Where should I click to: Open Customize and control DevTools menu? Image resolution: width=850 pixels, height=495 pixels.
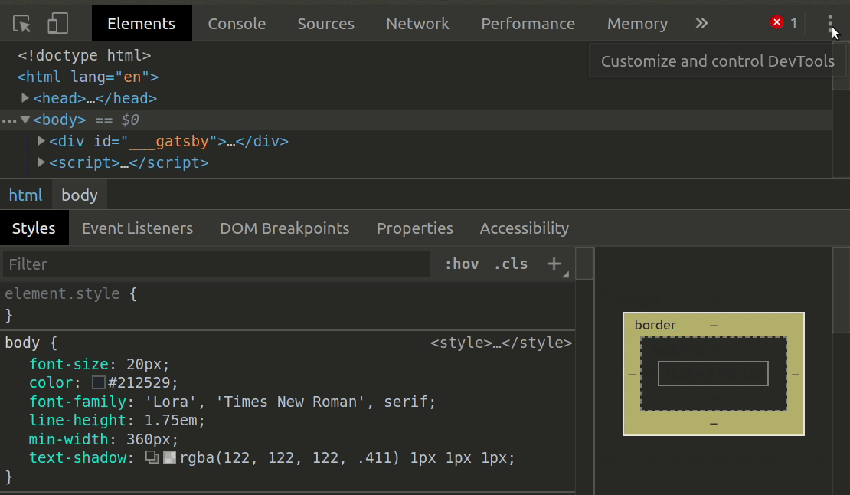coord(830,22)
